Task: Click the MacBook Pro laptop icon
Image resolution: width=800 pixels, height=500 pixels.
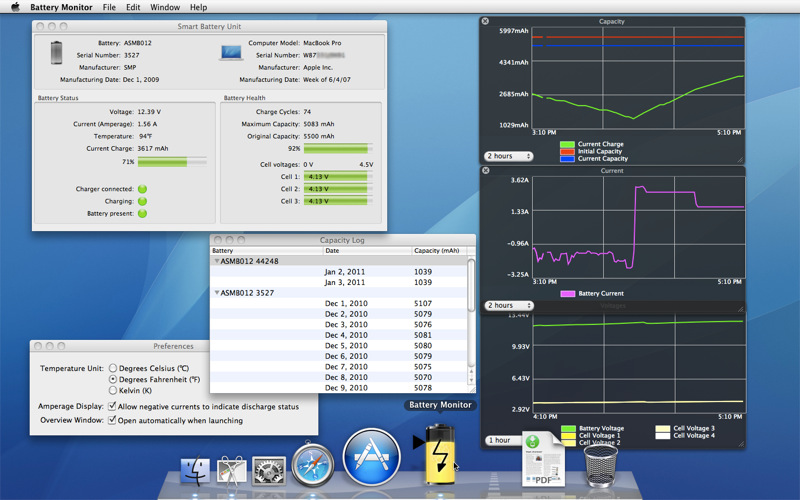Action: point(231,53)
